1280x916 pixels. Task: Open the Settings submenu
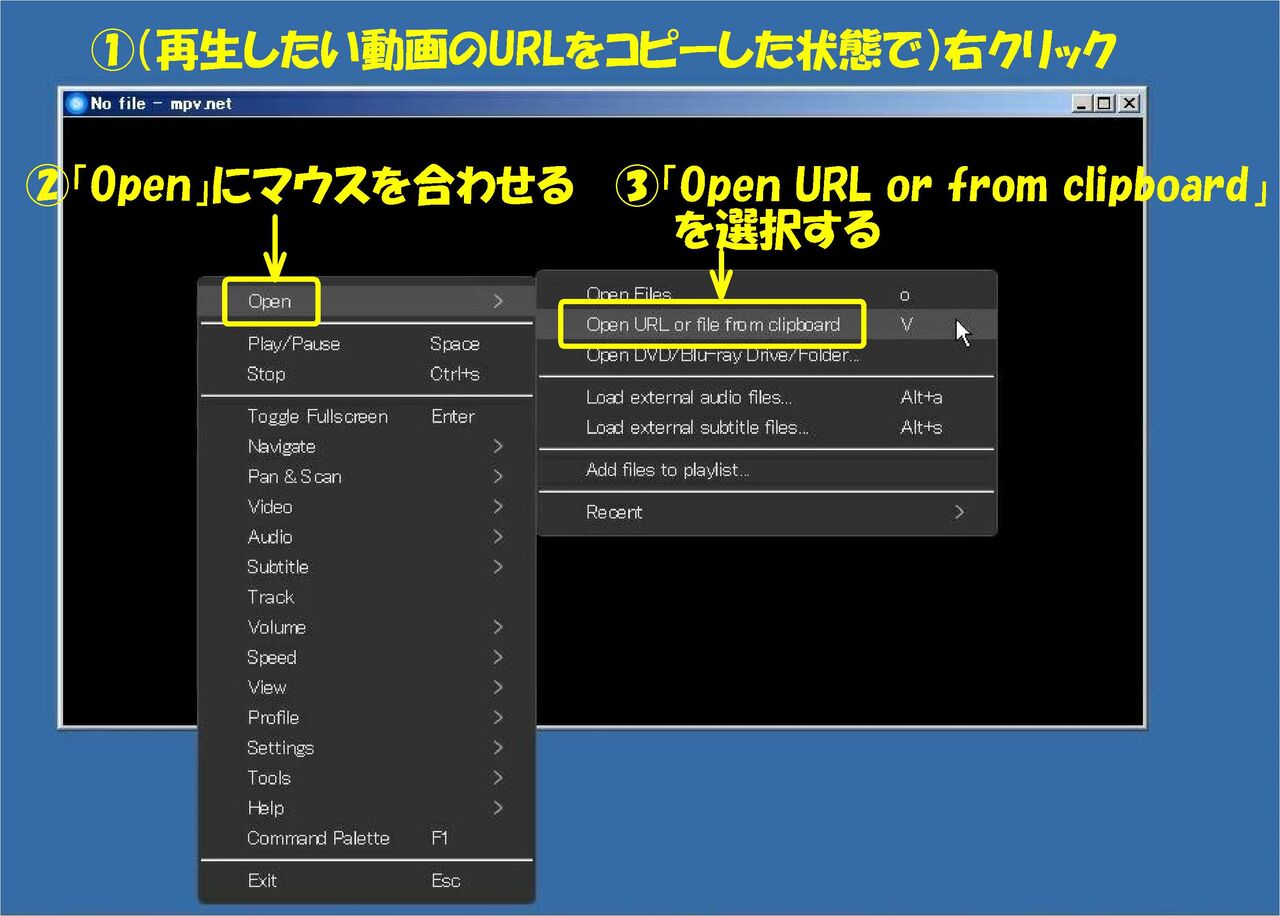(x=281, y=747)
